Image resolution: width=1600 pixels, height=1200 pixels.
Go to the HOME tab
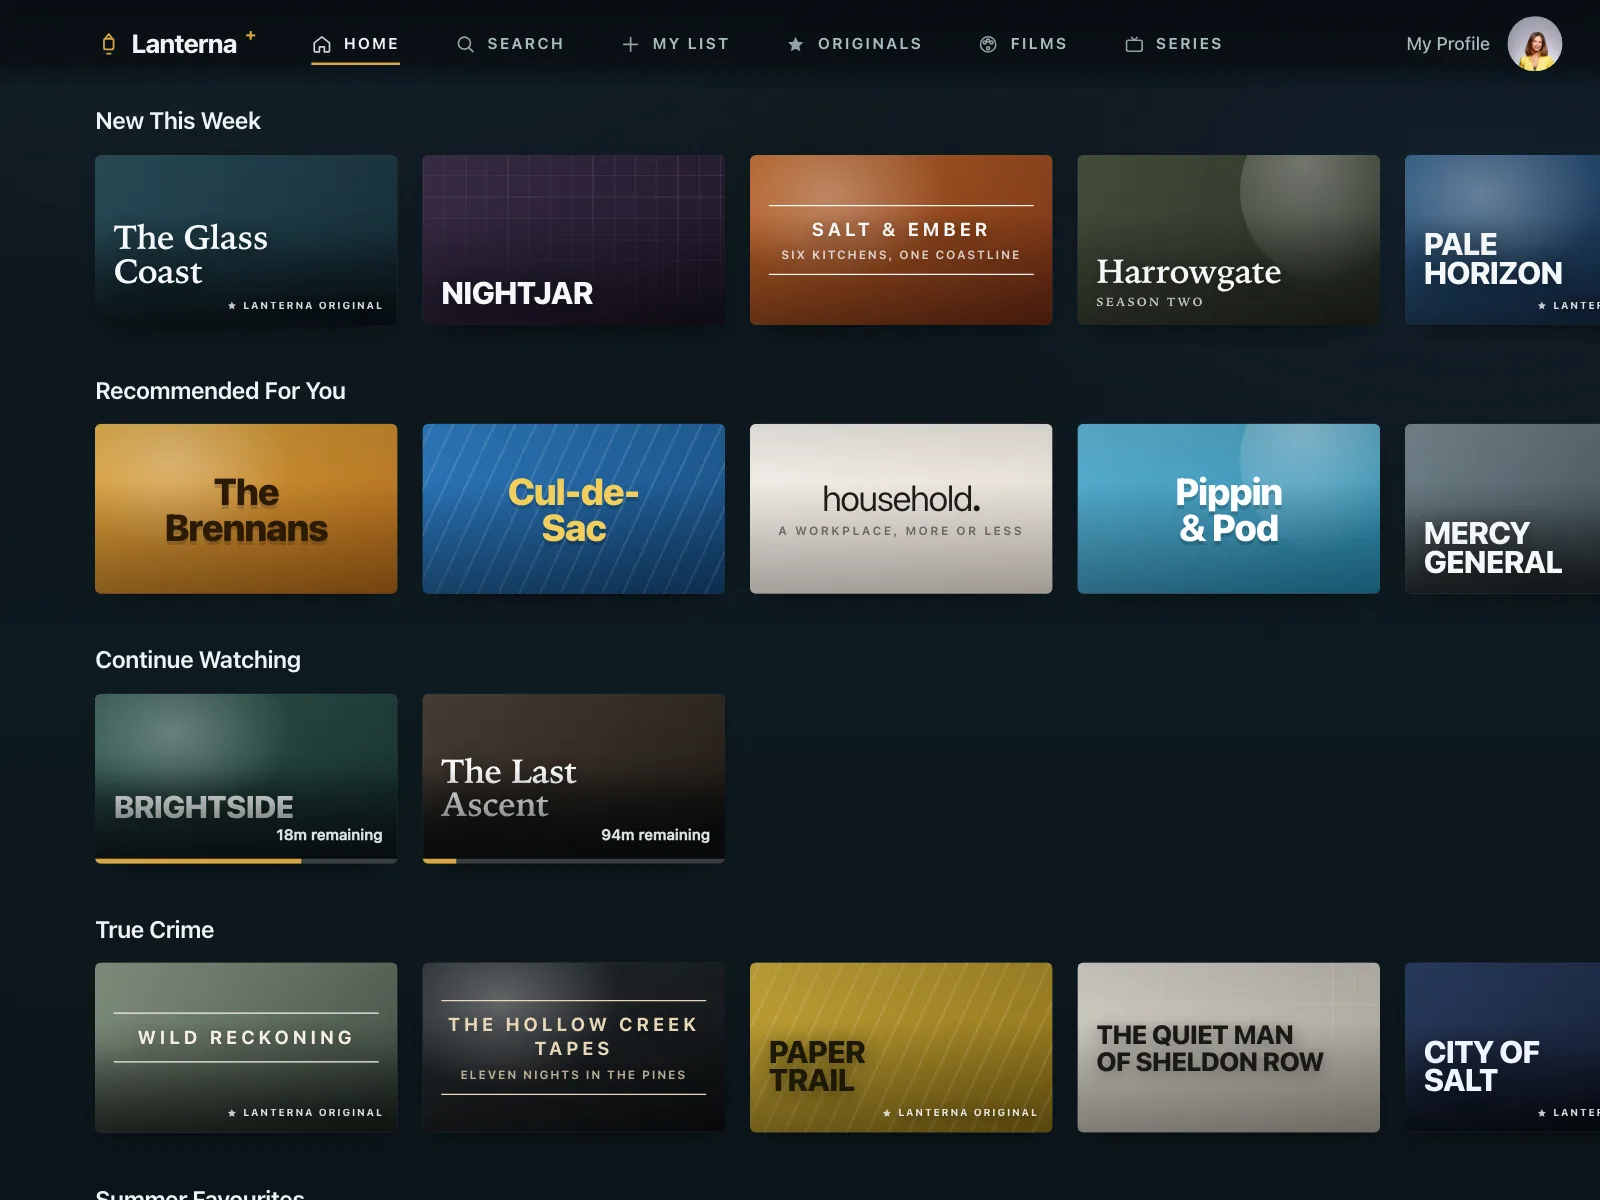click(355, 44)
